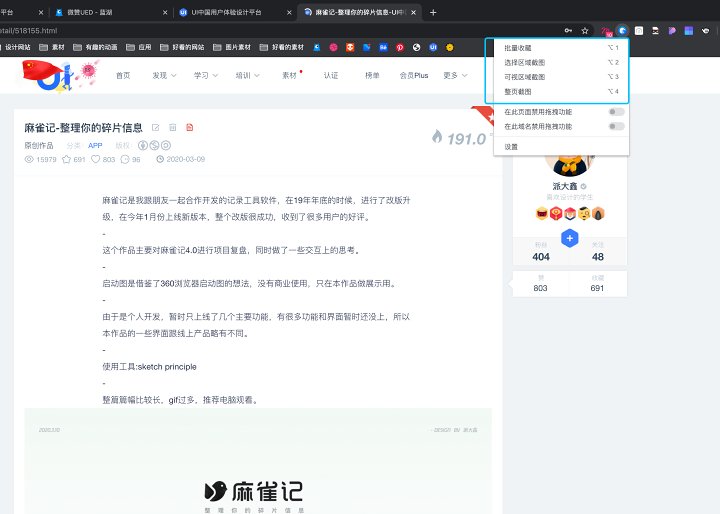Open the Behance bookmark icon
This screenshot has width=720, height=514.
click(x=383, y=47)
